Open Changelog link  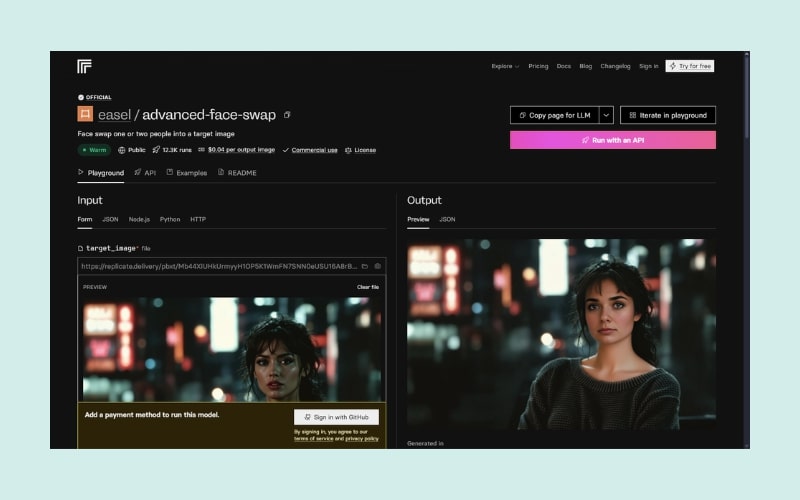pos(615,66)
